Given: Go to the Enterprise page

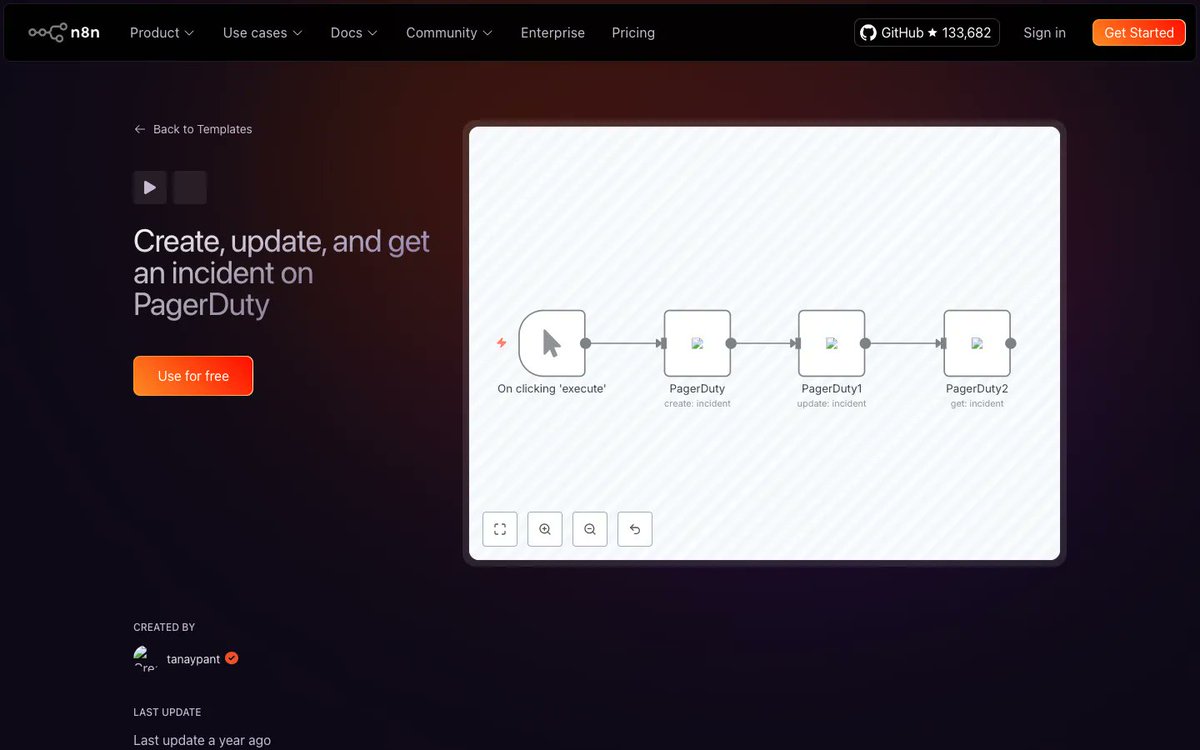Looking at the screenshot, I should click(x=553, y=33).
